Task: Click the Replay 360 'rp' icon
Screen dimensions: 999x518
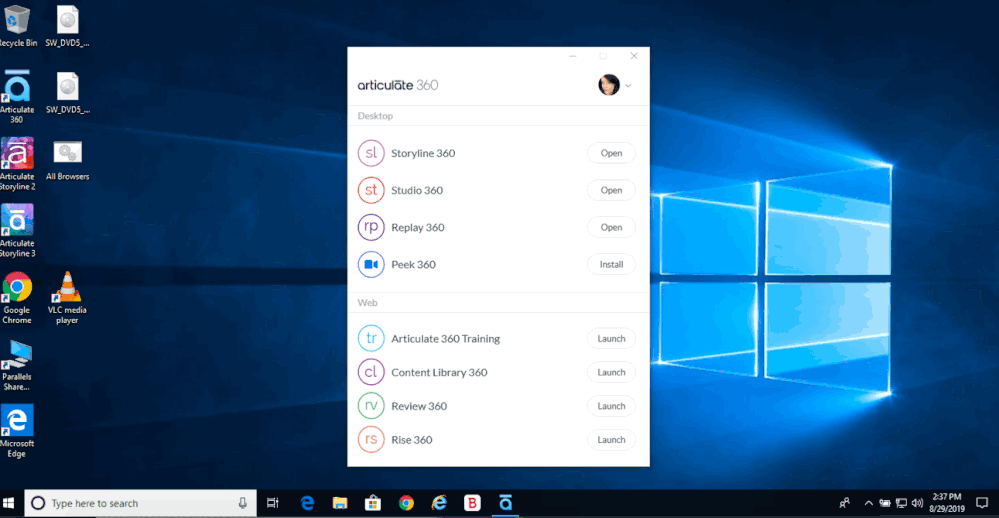Action: click(x=371, y=227)
